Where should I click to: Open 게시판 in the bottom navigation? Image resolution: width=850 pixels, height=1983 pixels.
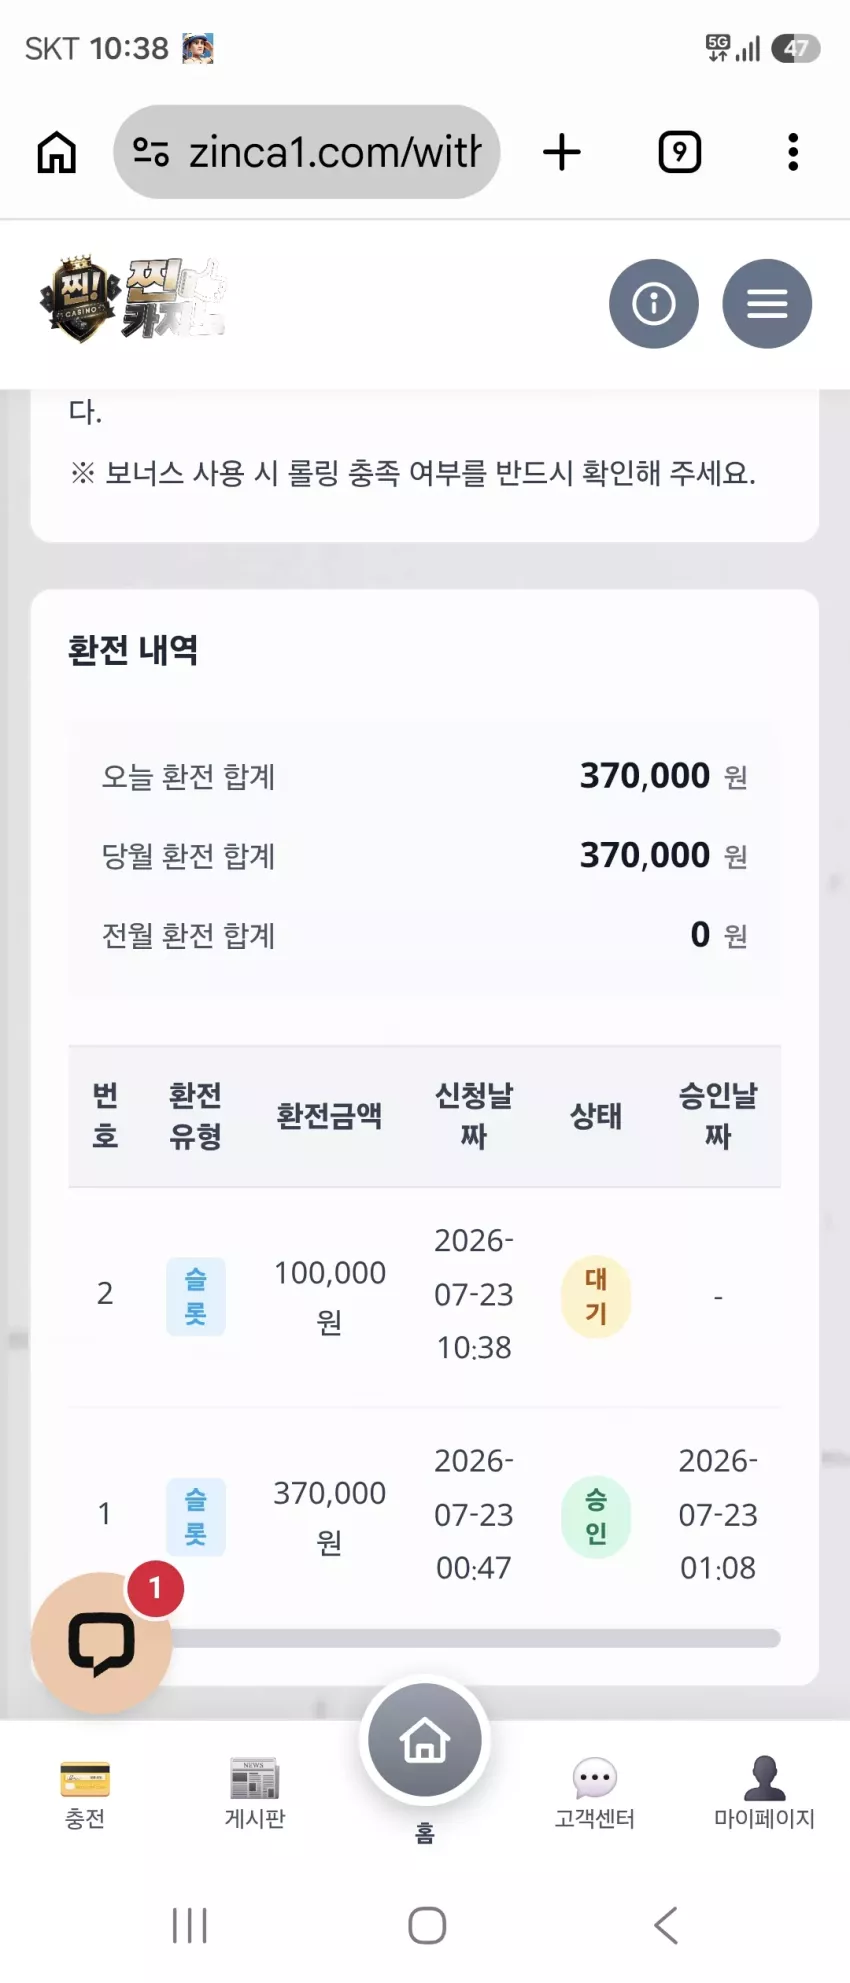[255, 1795]
